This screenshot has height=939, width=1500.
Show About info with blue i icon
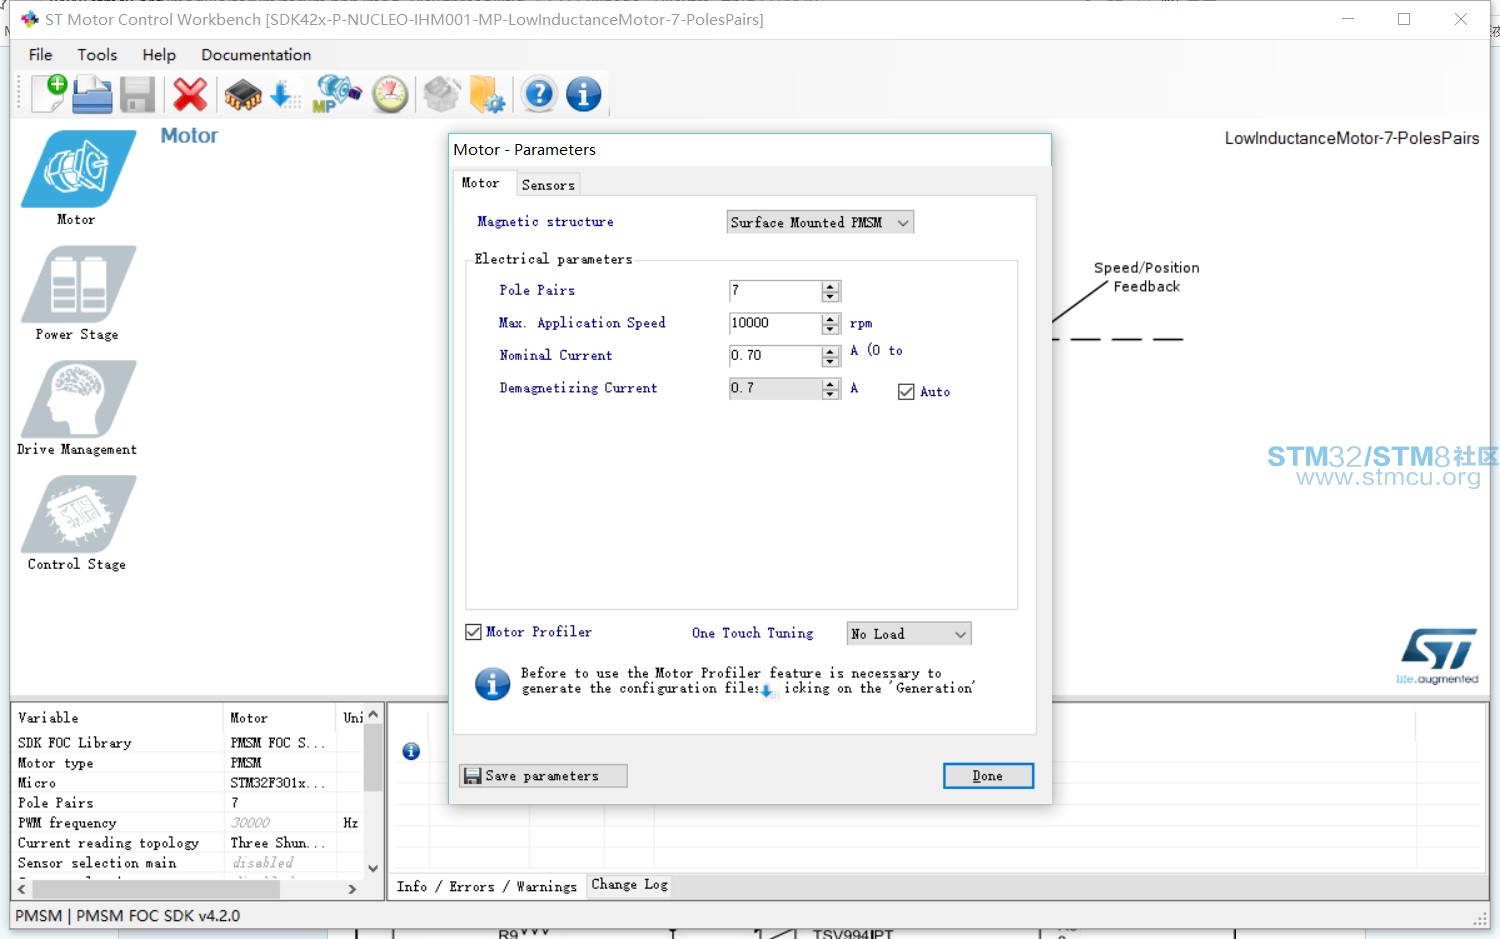coord(584,94)
